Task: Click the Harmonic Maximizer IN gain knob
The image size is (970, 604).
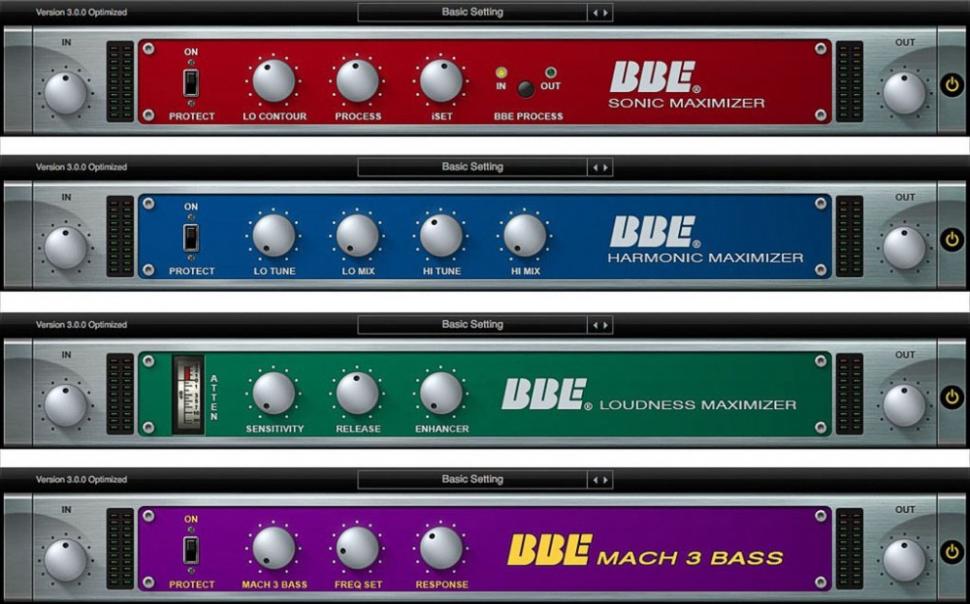Action: [x=66, y=248]
